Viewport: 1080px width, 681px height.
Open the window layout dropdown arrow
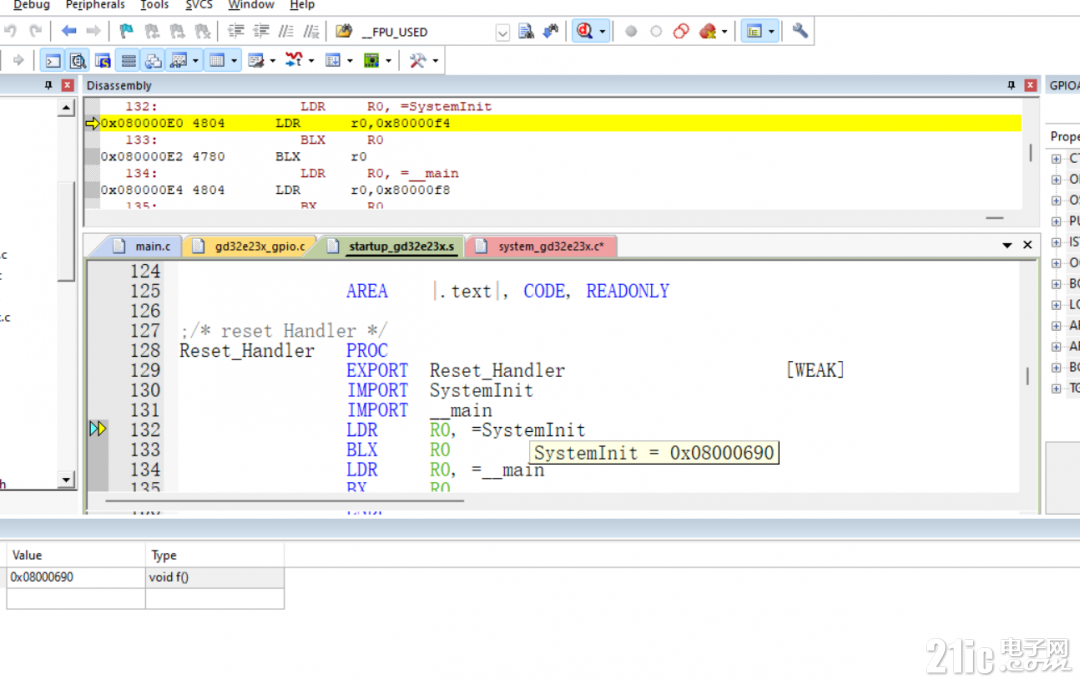click(x=771, y=32)
